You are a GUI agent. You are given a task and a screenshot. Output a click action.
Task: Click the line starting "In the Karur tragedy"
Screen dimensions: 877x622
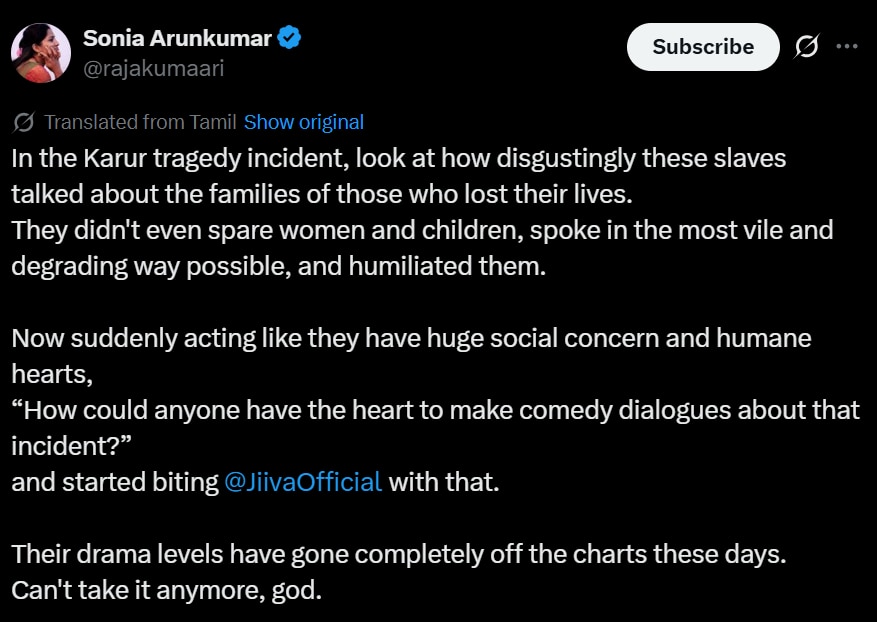tap(398, 158)
